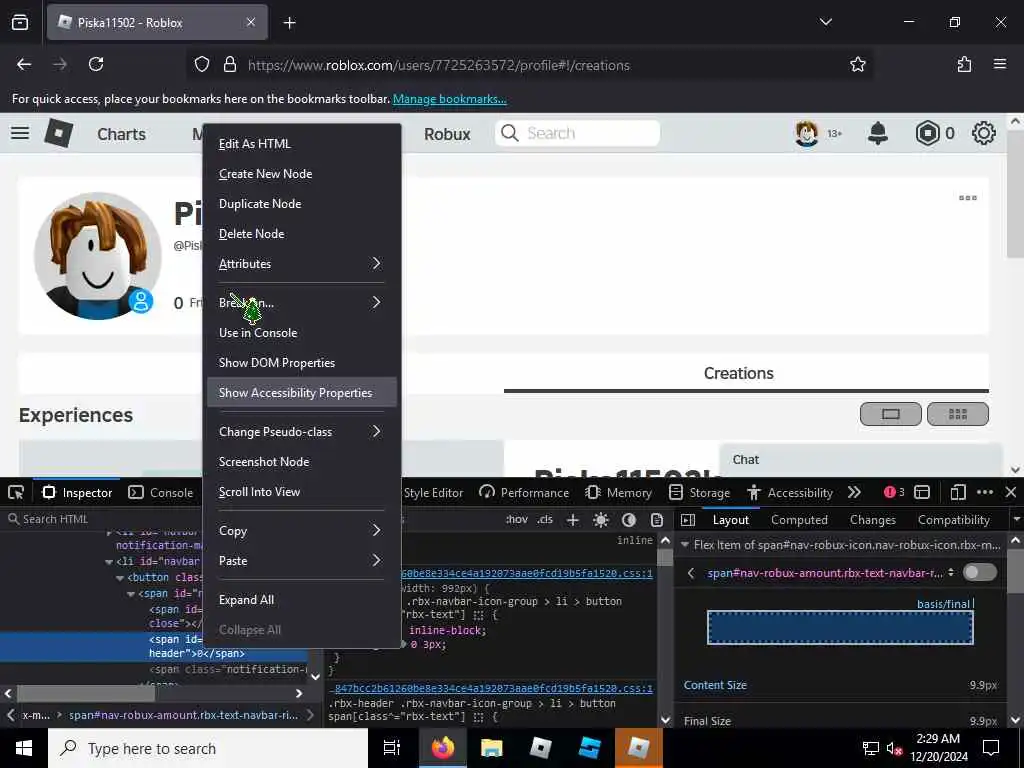Expand the Break on submenu

pos(301,303)
